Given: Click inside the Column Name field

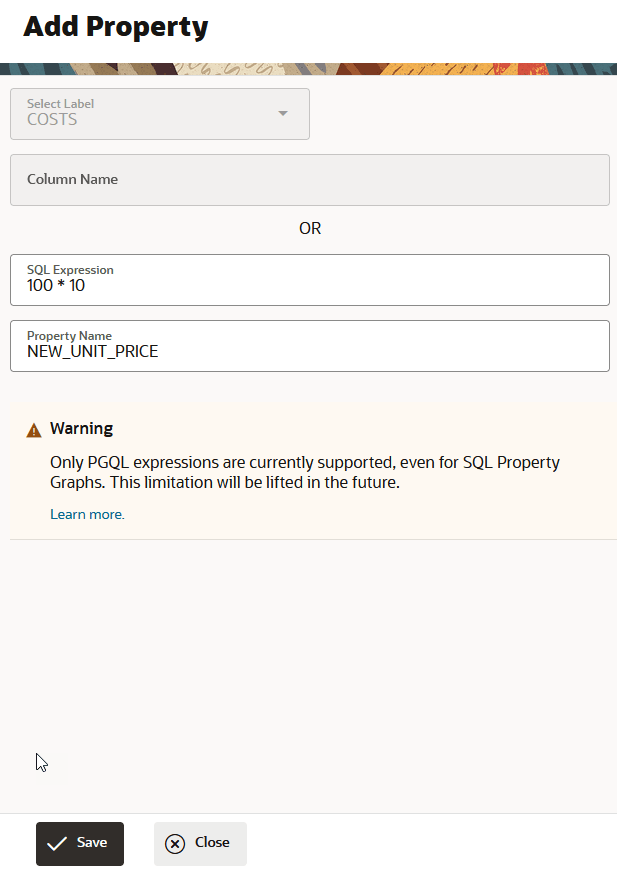Looking at the screenshot, I should (x=309, y=180).
